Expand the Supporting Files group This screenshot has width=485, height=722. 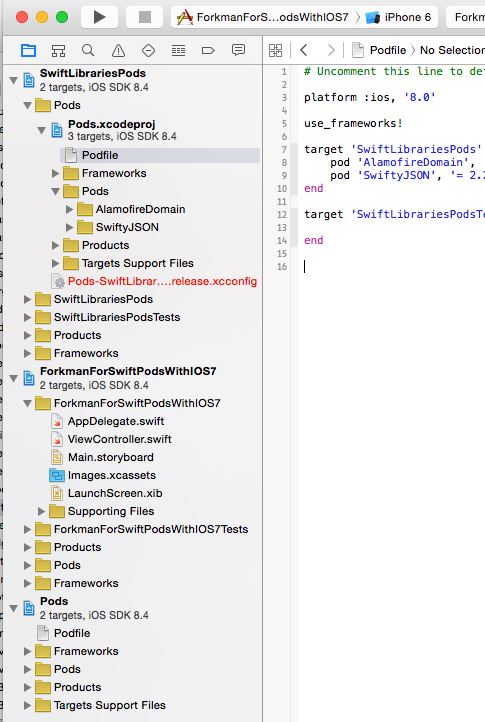coord(41,512)
